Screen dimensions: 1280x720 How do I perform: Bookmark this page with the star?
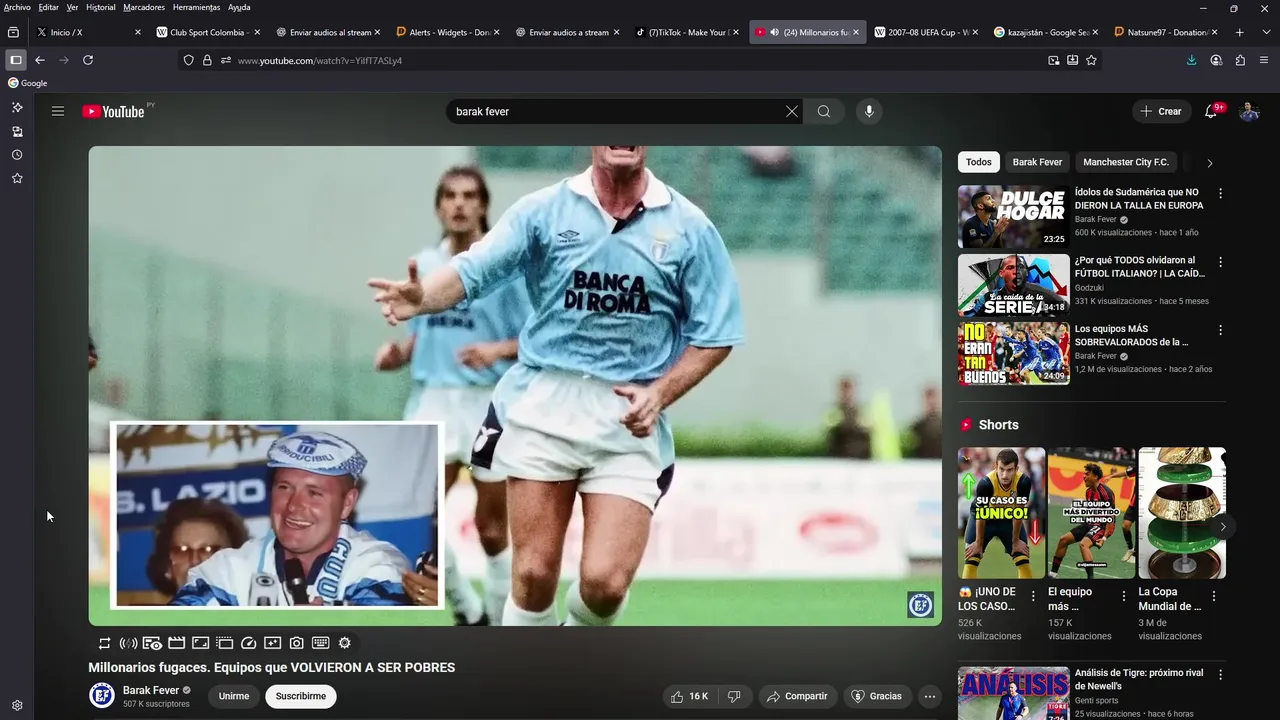click(1091, 60)
